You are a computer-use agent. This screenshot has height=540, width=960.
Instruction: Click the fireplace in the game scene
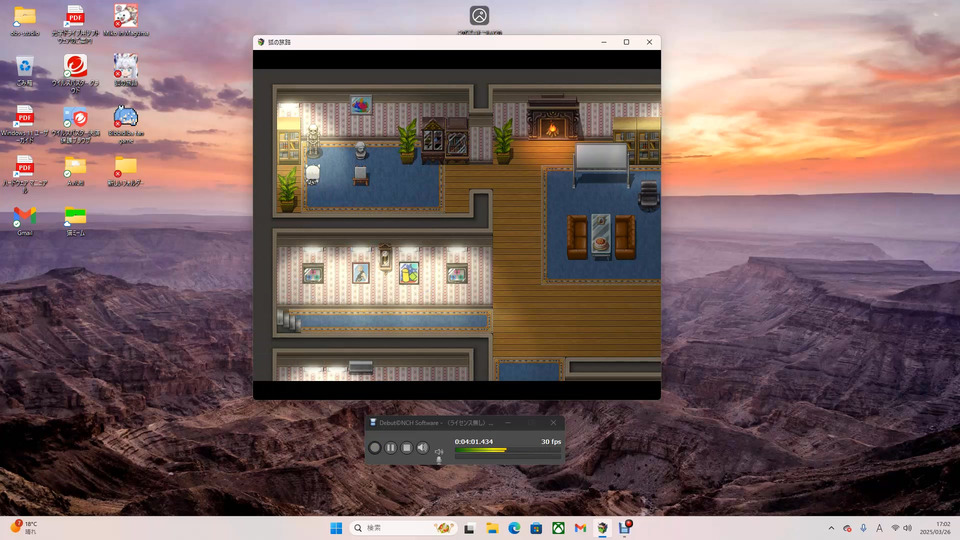click(552, 120)
